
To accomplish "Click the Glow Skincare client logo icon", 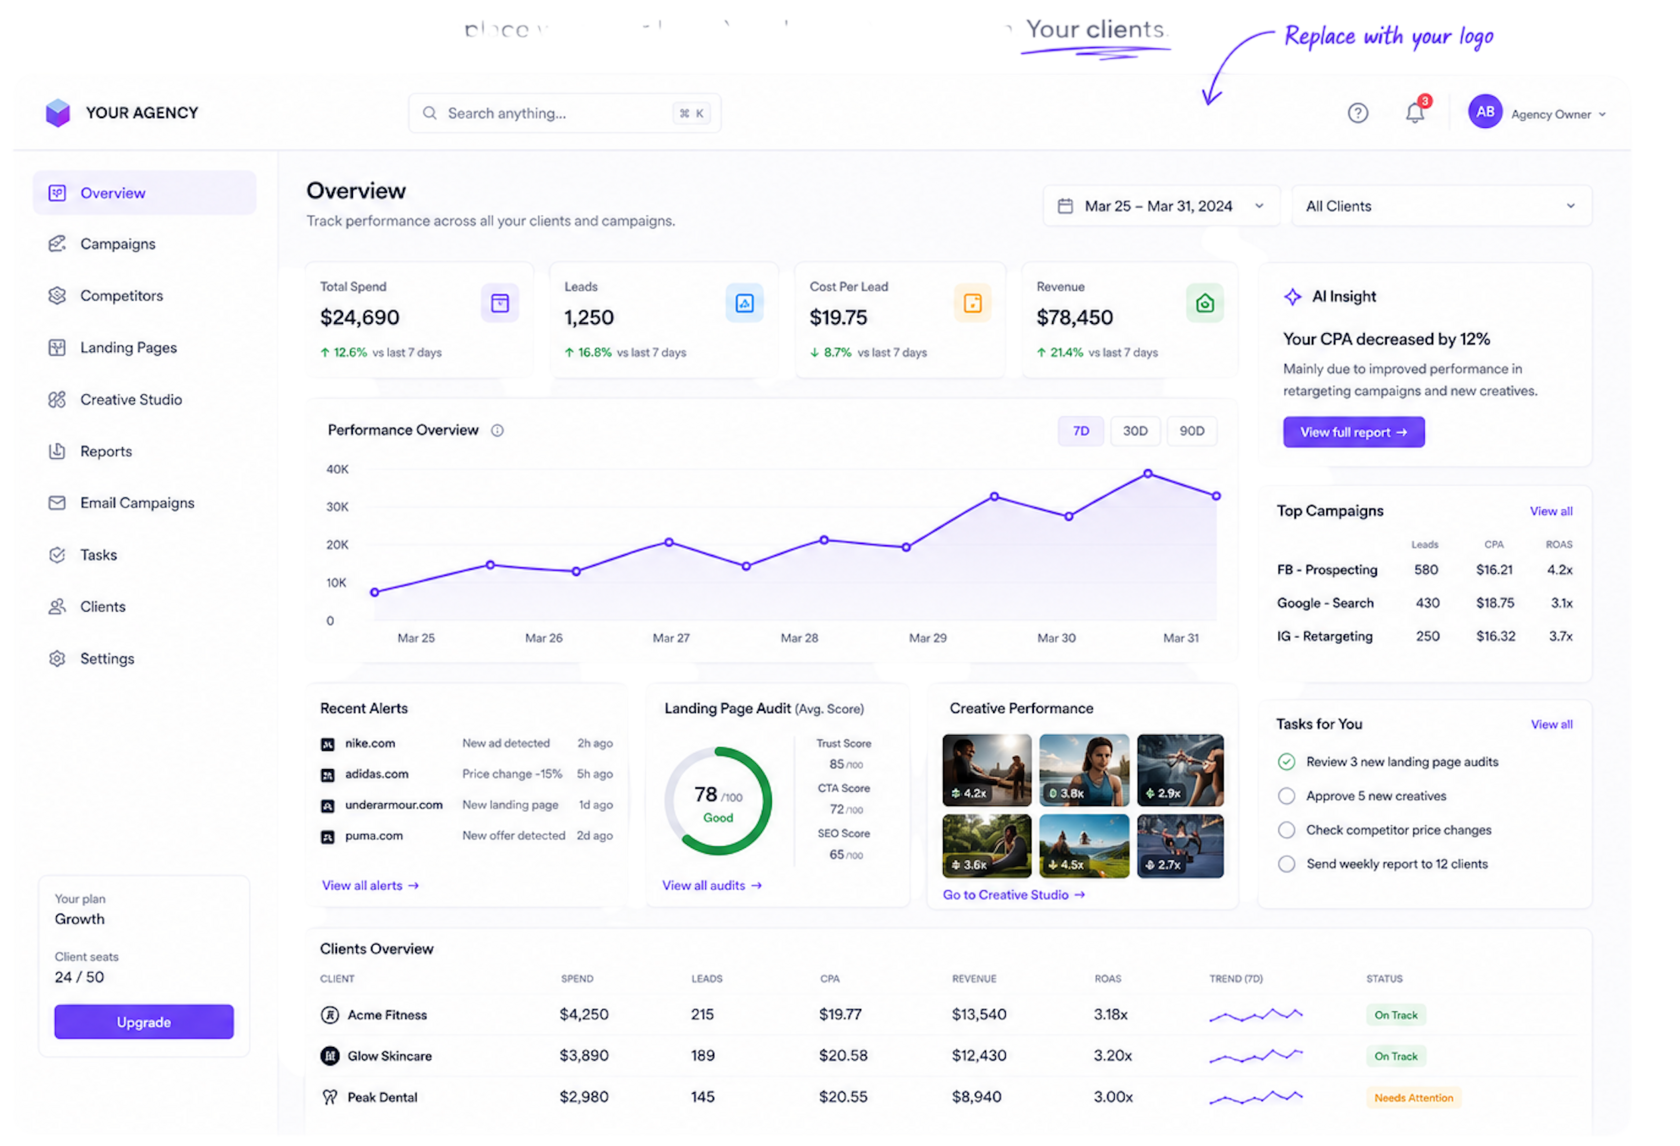I will tap(330, 1056).
